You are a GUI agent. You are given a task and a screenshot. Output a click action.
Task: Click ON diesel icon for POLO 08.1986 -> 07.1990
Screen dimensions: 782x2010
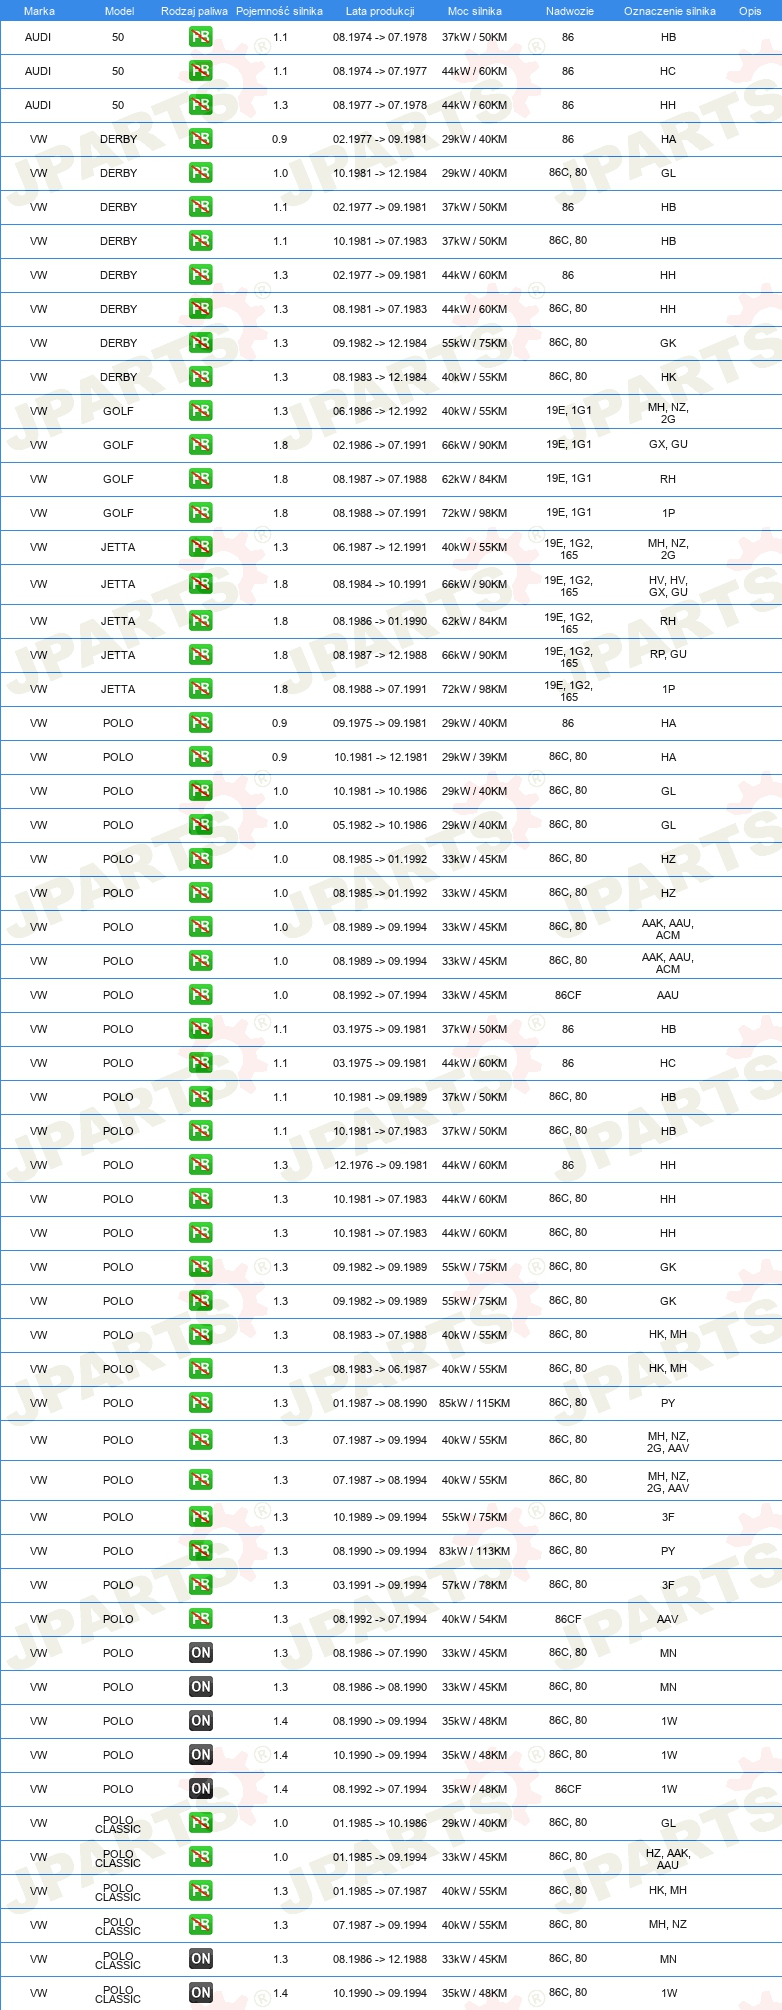tap(200, 1653)
